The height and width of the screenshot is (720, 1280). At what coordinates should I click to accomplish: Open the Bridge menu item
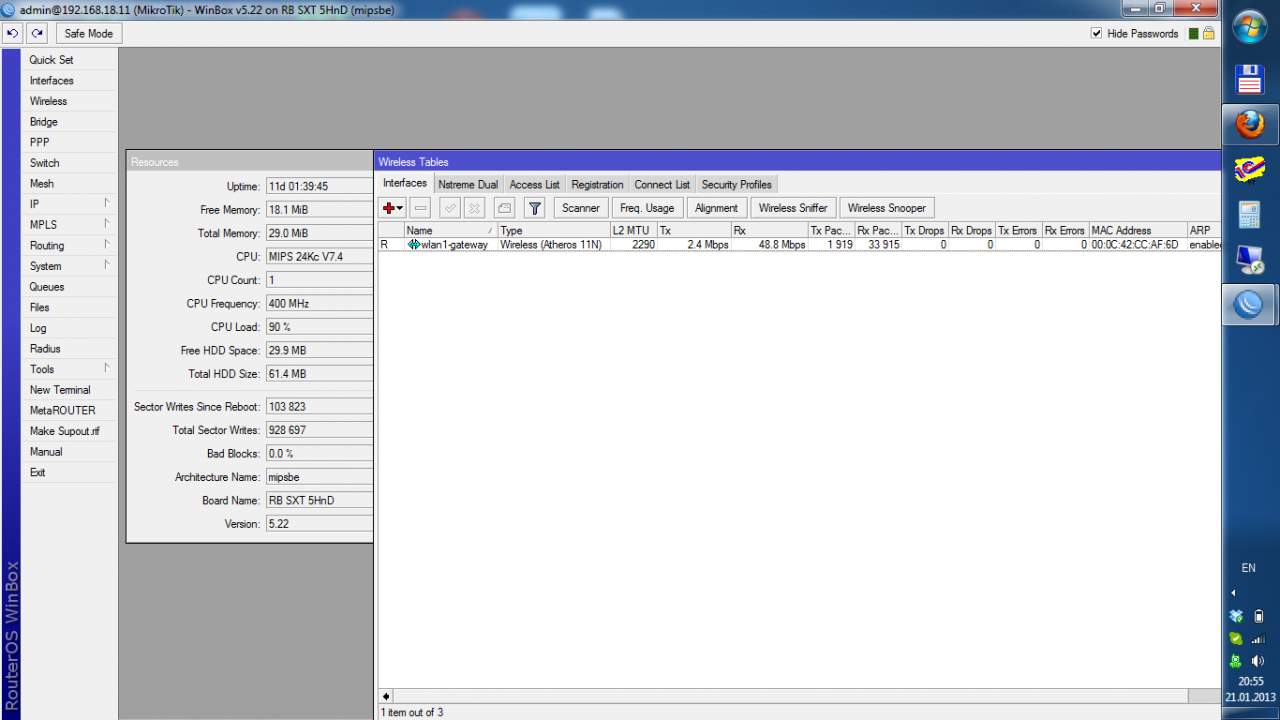[43, 122]
